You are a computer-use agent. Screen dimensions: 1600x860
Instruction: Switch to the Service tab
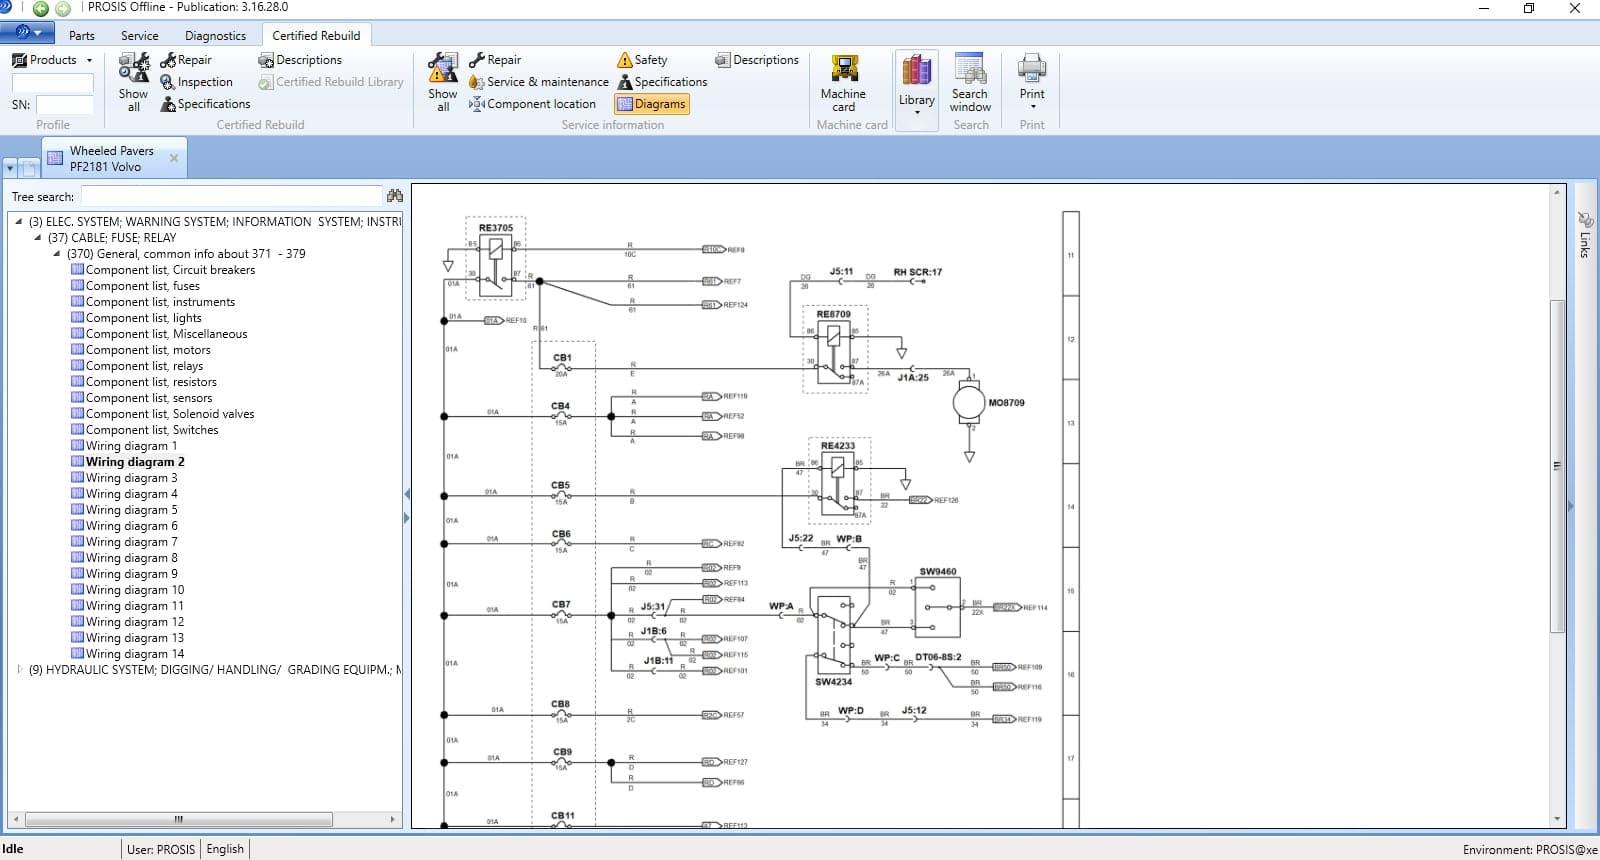(140, 35)
